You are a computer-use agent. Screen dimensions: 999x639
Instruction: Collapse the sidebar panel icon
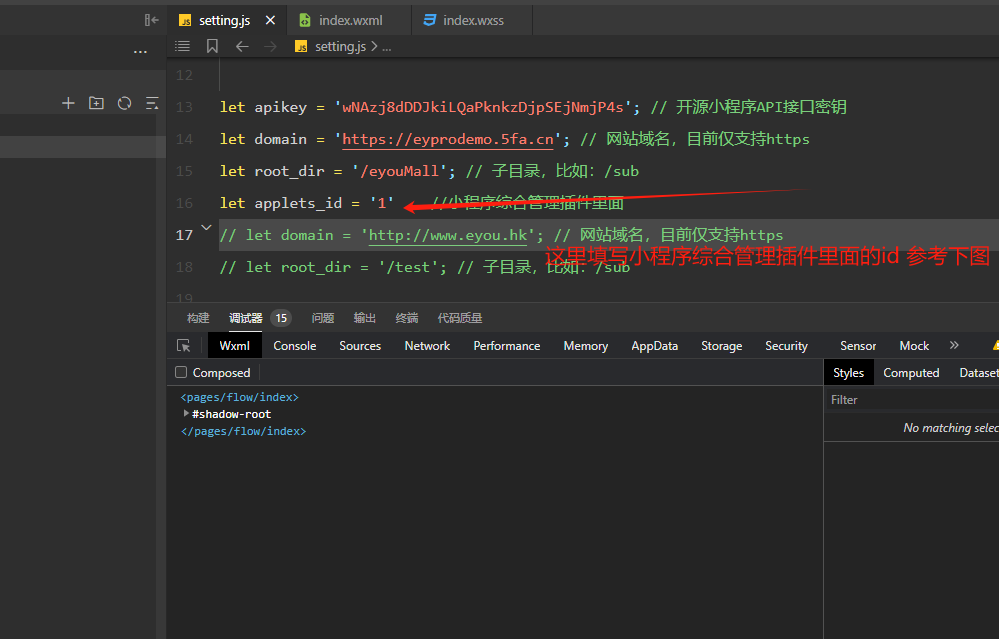coord(152,20)
